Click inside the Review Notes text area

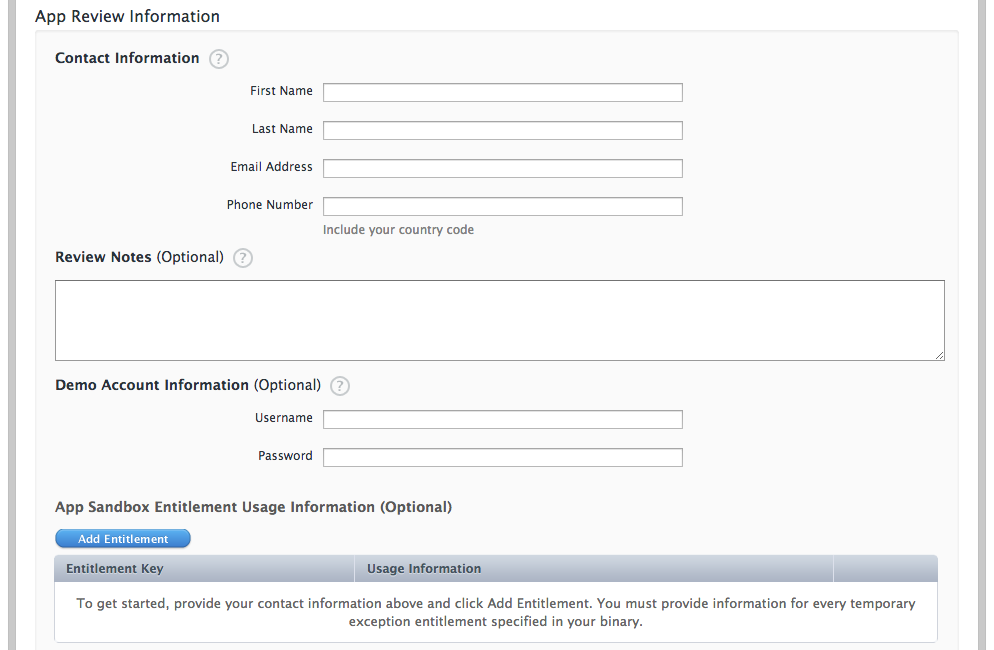500,318
